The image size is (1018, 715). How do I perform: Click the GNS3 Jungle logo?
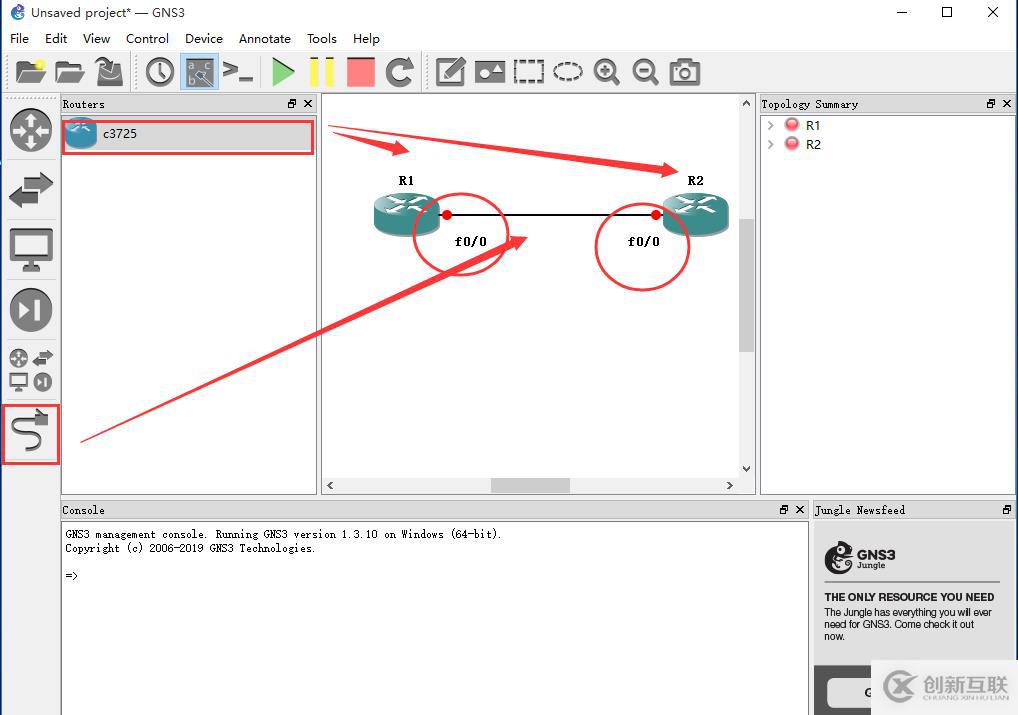tap(860, 557)
